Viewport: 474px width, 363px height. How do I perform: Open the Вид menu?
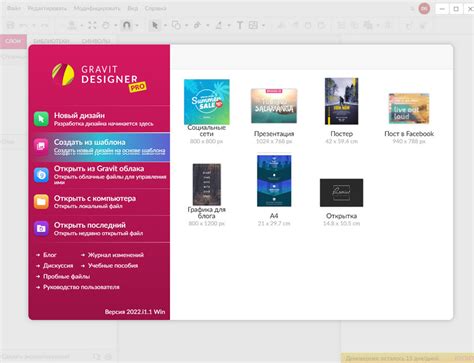(133, 8)
